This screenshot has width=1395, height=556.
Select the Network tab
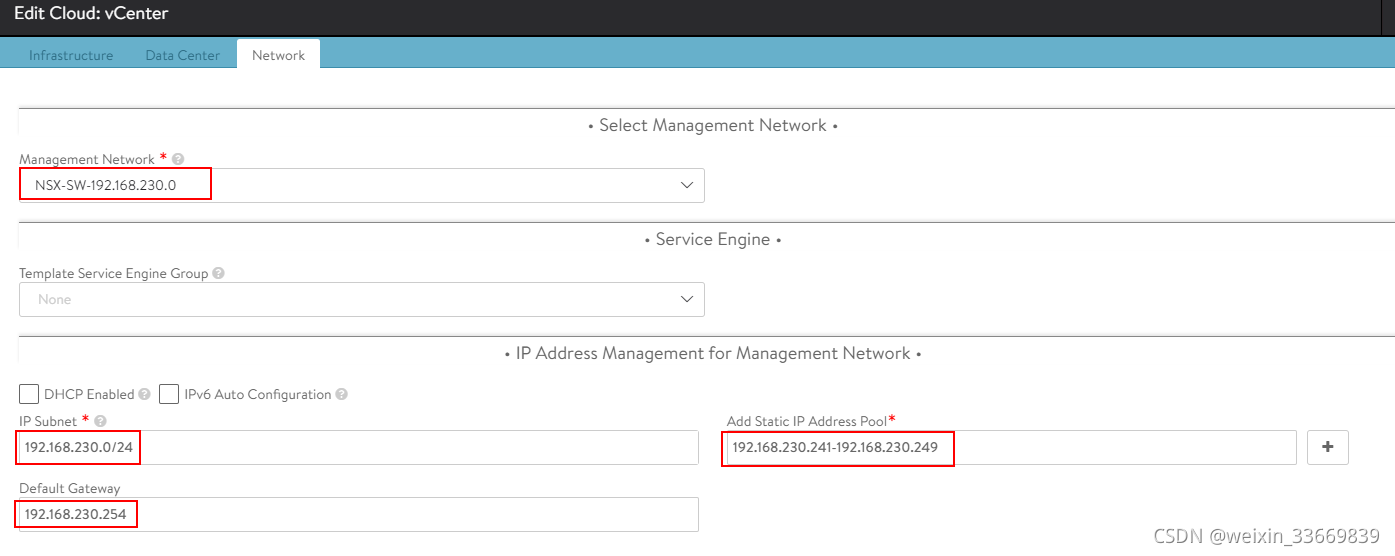278,55
